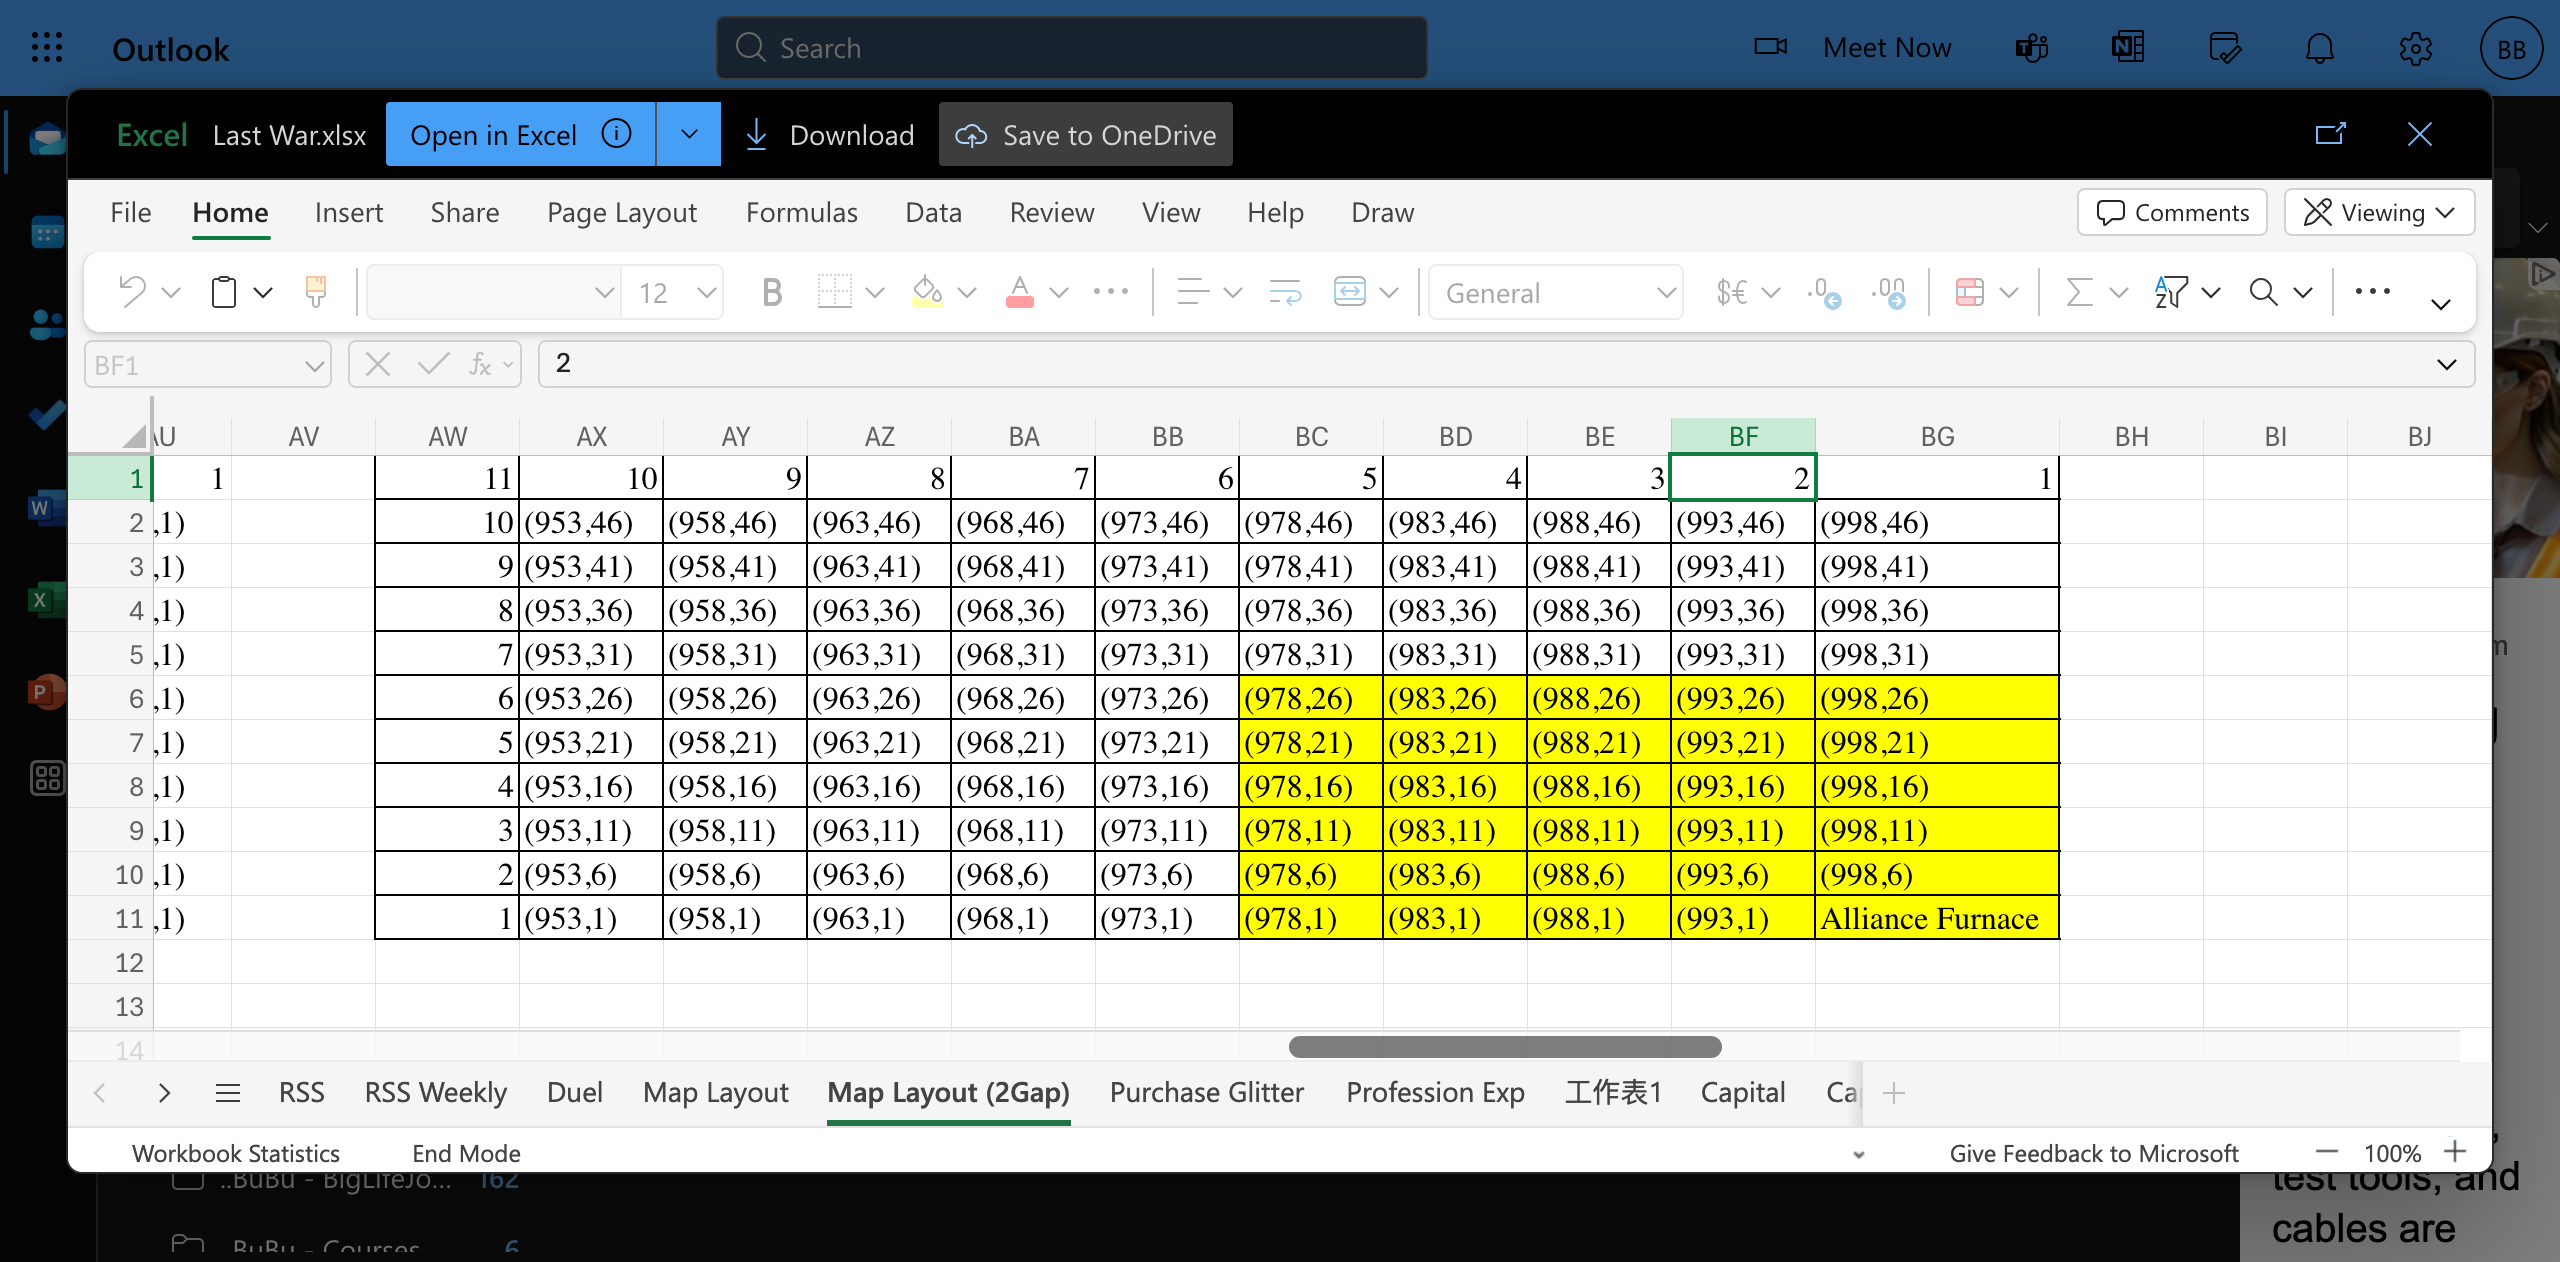This screenshot has width=2560, height=1262.
Task: Click the AutoSum sigma icon
Action: (2079, 292)
